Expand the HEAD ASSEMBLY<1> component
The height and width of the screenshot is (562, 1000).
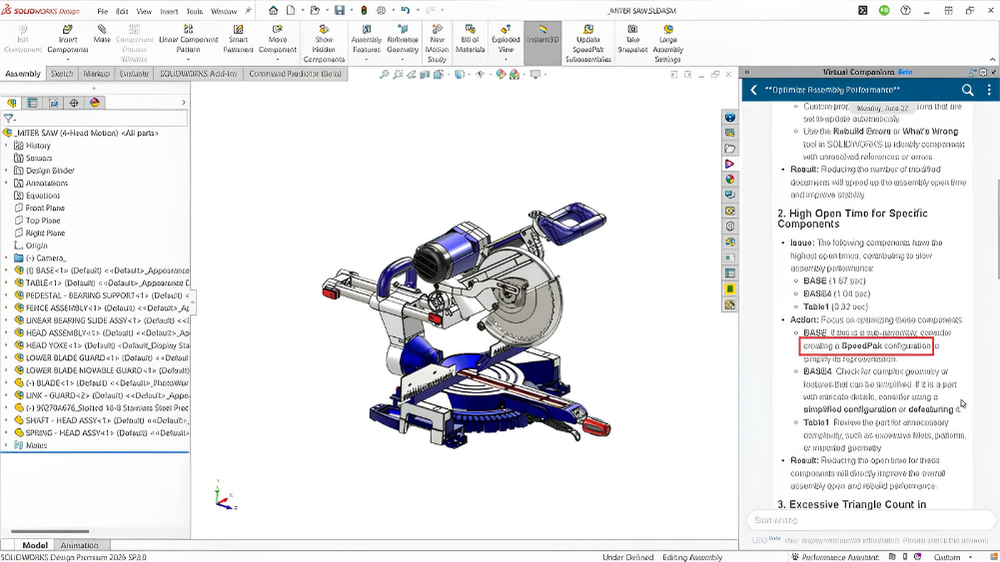click(6, 333)
